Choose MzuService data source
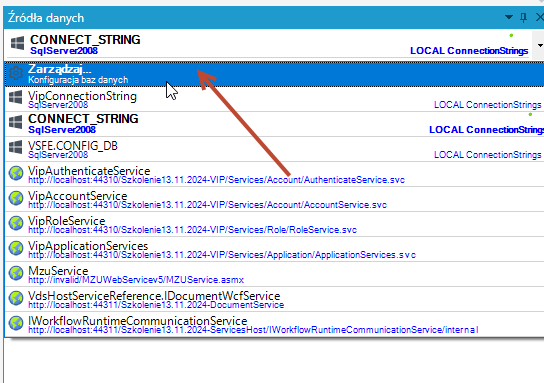 click(274, 274)
